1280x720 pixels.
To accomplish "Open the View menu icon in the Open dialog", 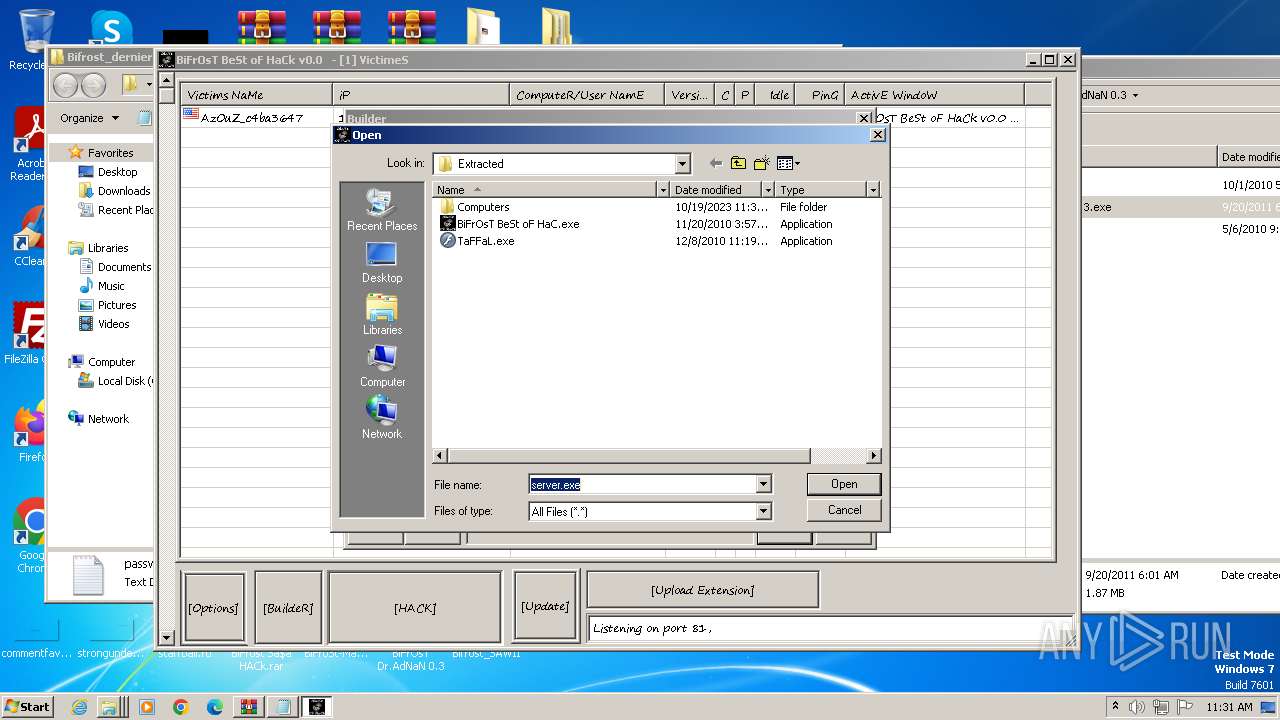I will 788,163.
